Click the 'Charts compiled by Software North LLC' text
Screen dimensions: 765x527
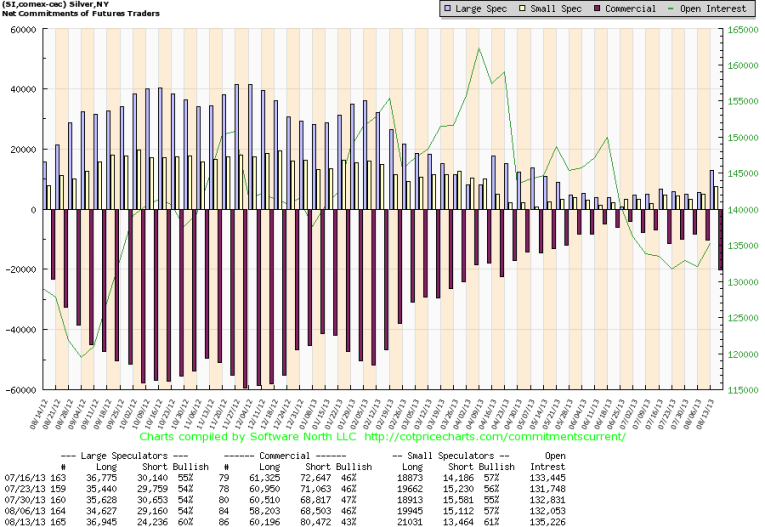click(247, 437)
